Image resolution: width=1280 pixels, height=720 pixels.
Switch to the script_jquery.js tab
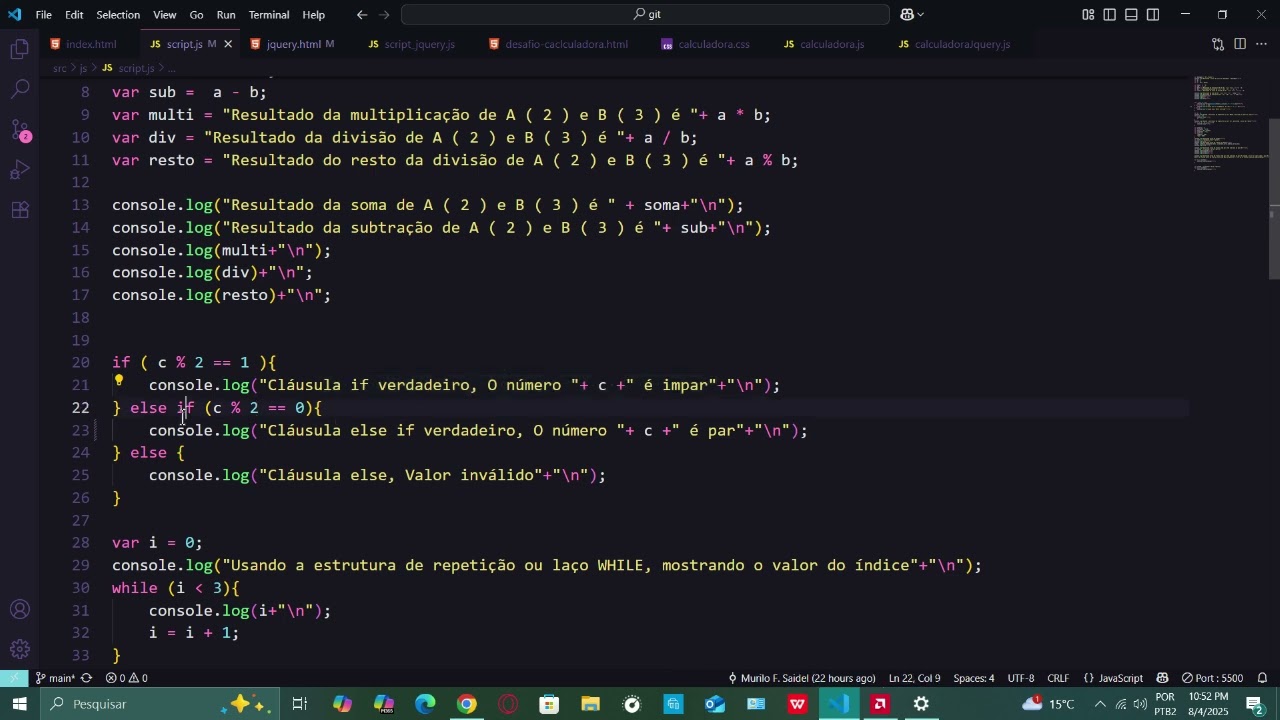tap(418, 45)
